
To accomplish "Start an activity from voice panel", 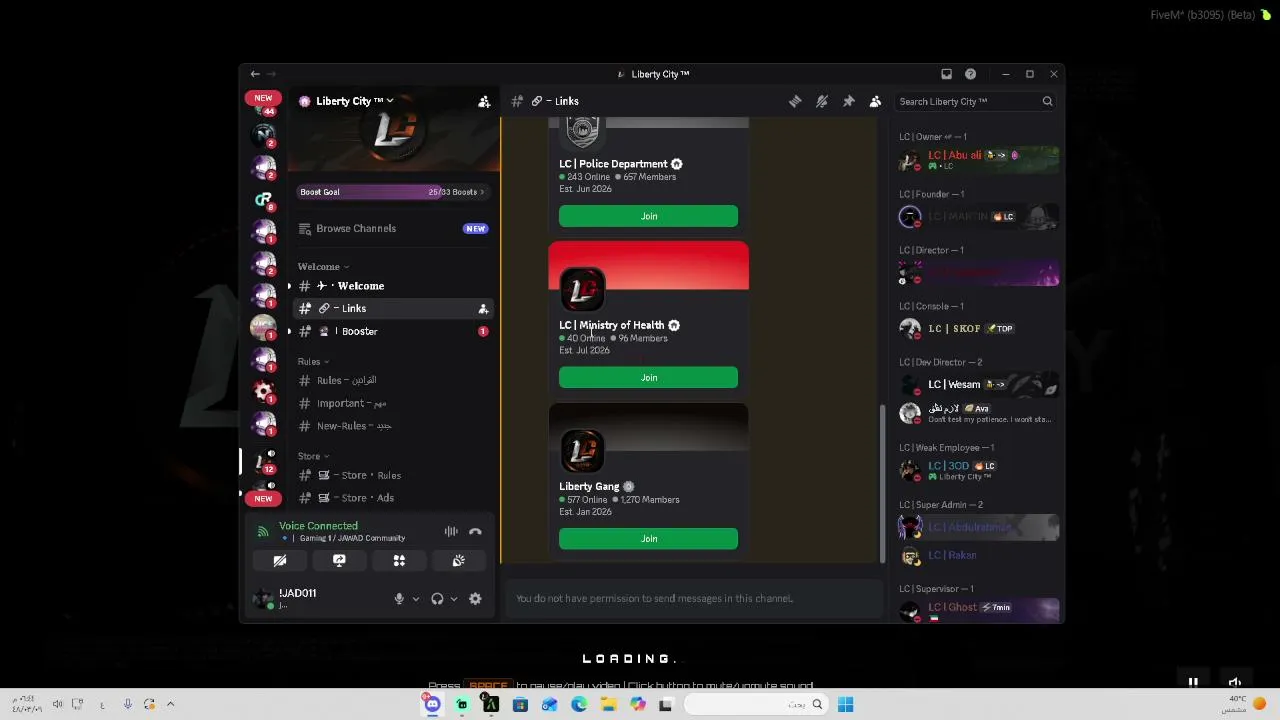I will (399, 561).
